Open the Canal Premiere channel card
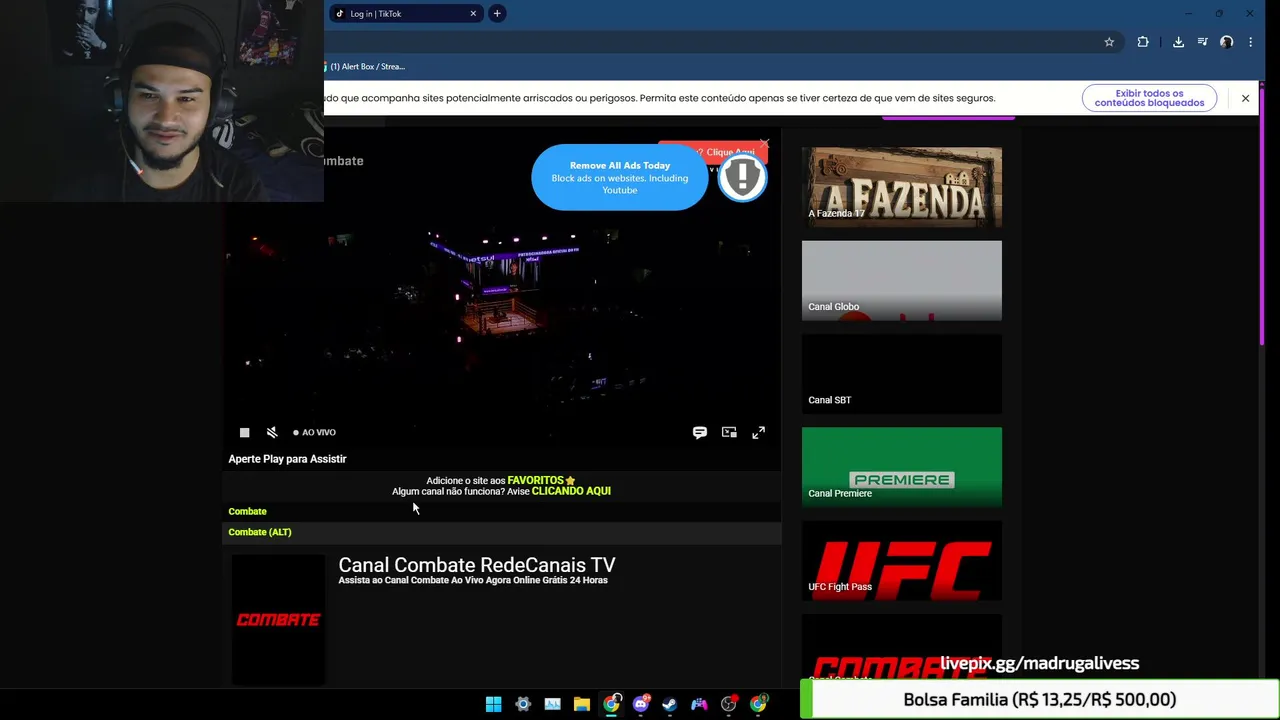 901,467
